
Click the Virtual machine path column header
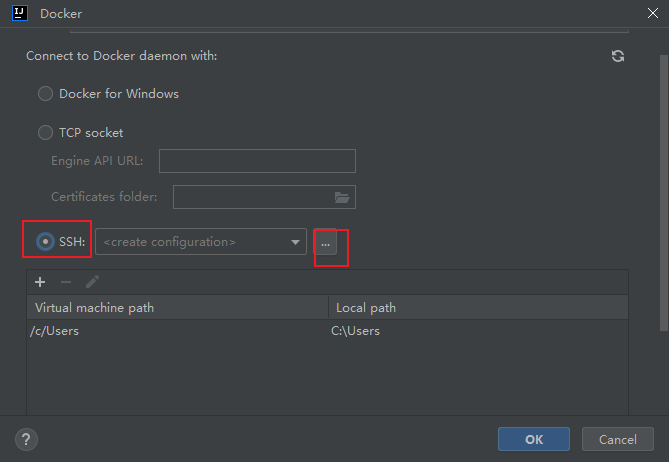(177, 308)
